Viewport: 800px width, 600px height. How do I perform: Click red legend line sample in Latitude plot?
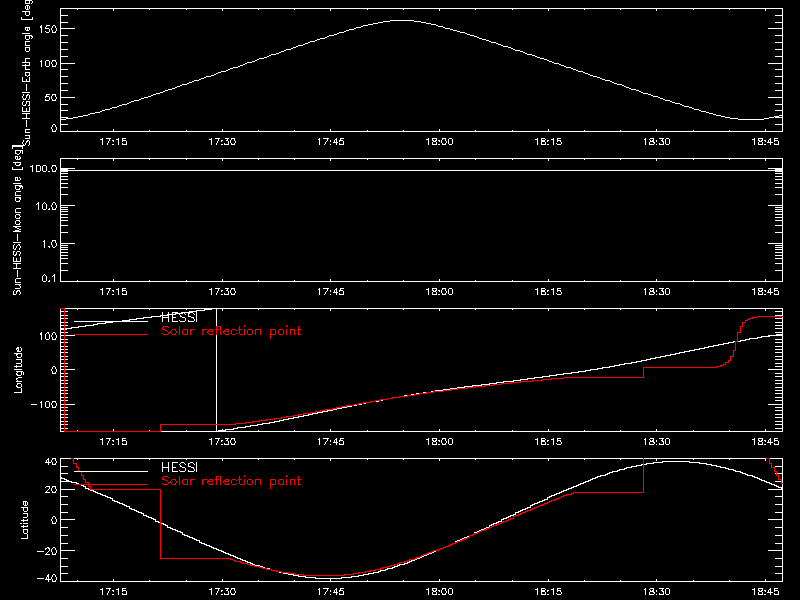pos(111,485)
